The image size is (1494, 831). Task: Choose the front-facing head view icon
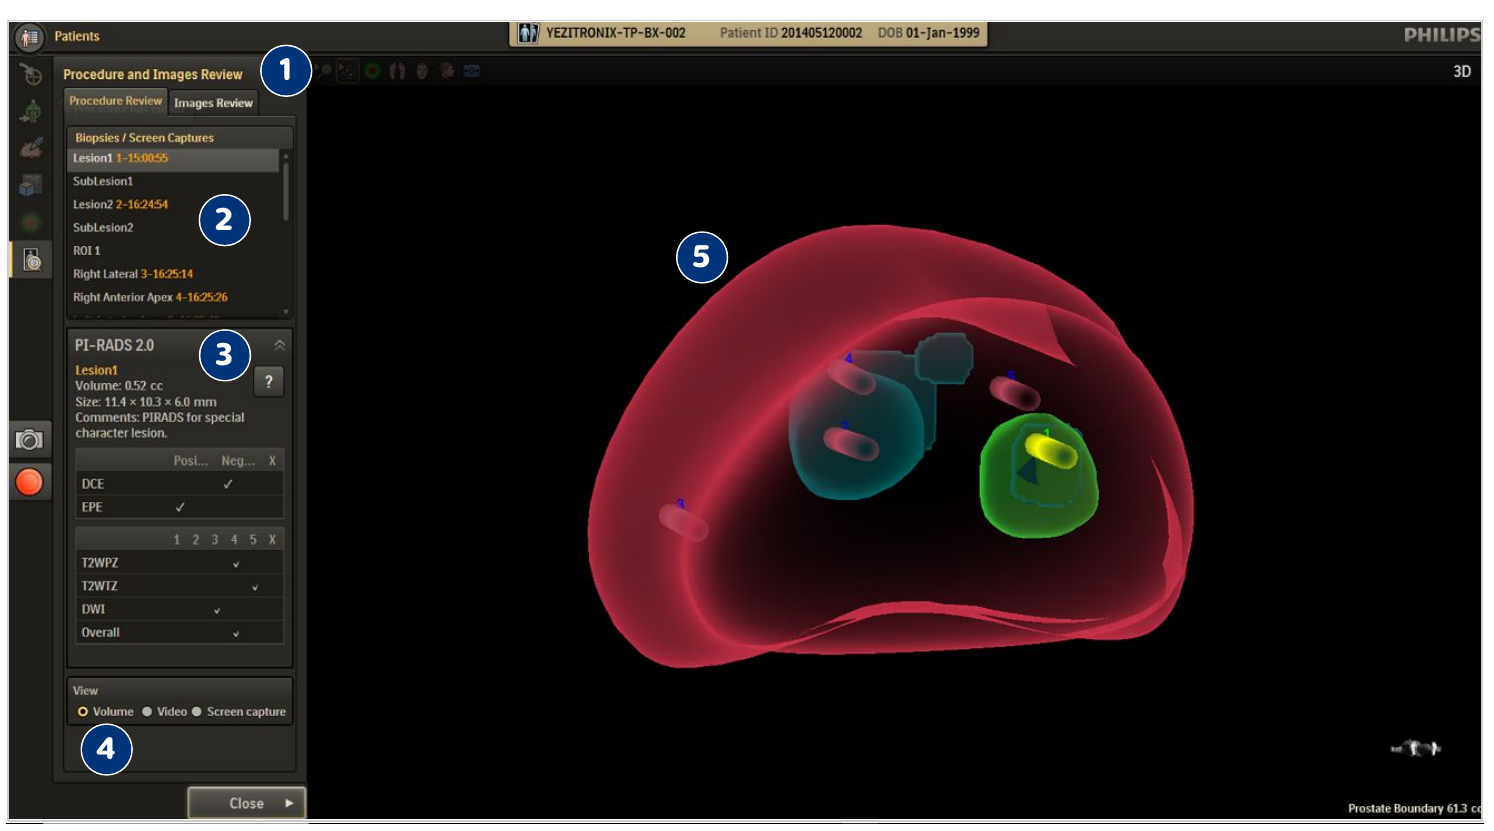point(422,71)
